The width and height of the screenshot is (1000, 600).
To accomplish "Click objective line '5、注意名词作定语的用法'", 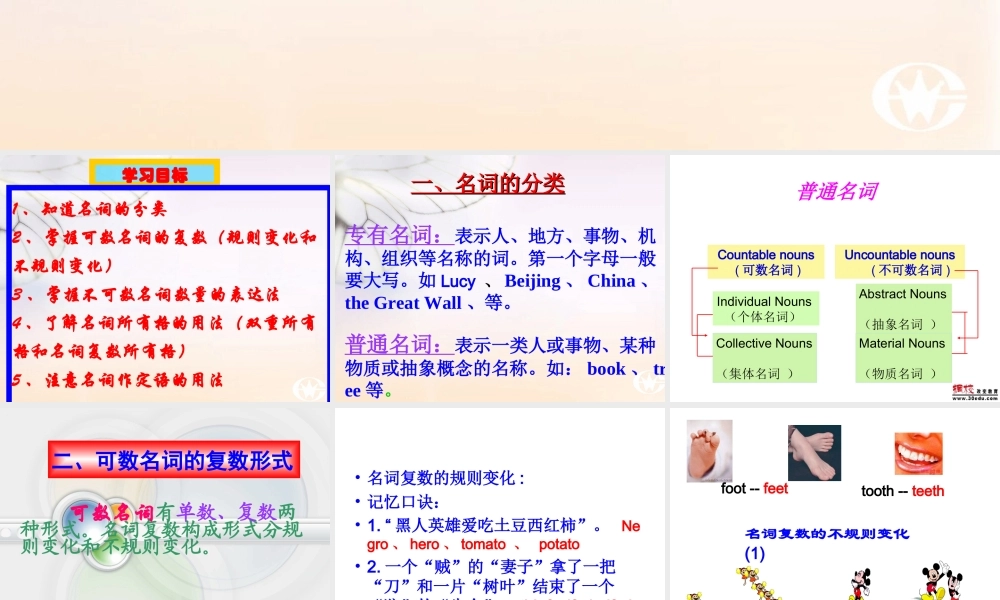I will pyautogui.click(x=118, y=380).
